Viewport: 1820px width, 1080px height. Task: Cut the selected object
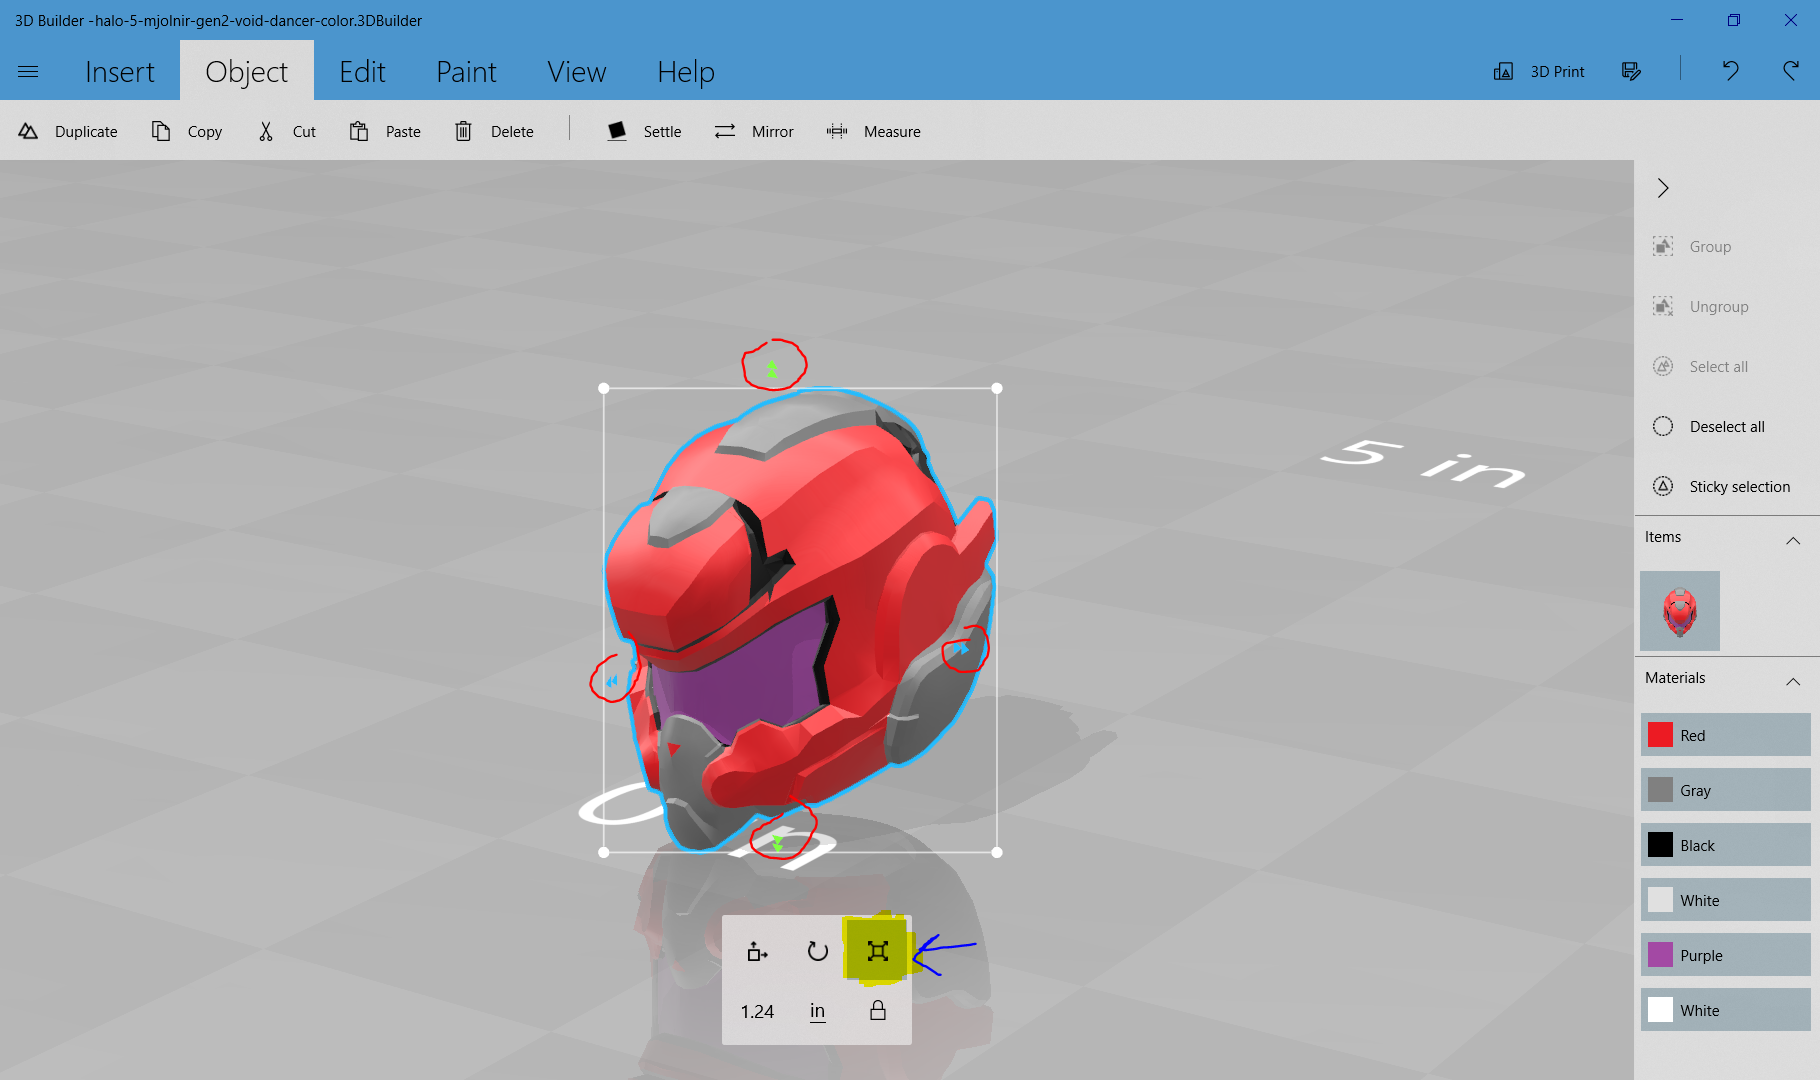tap(287, 131)
